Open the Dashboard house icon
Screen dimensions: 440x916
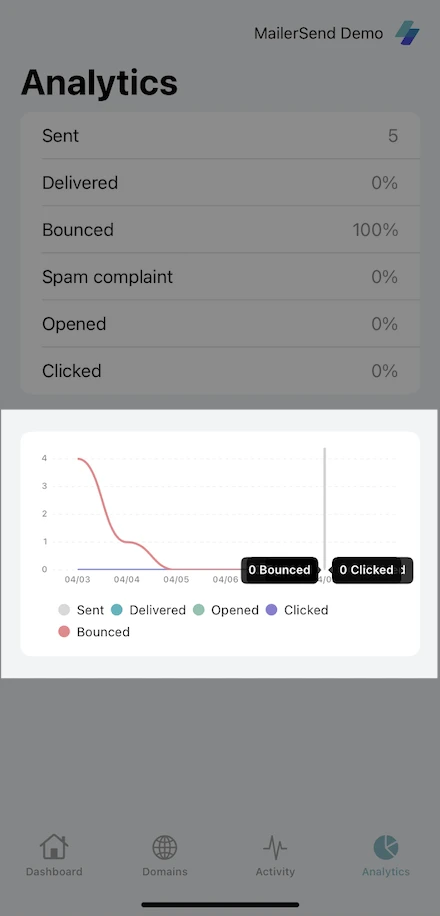(54, 846)
